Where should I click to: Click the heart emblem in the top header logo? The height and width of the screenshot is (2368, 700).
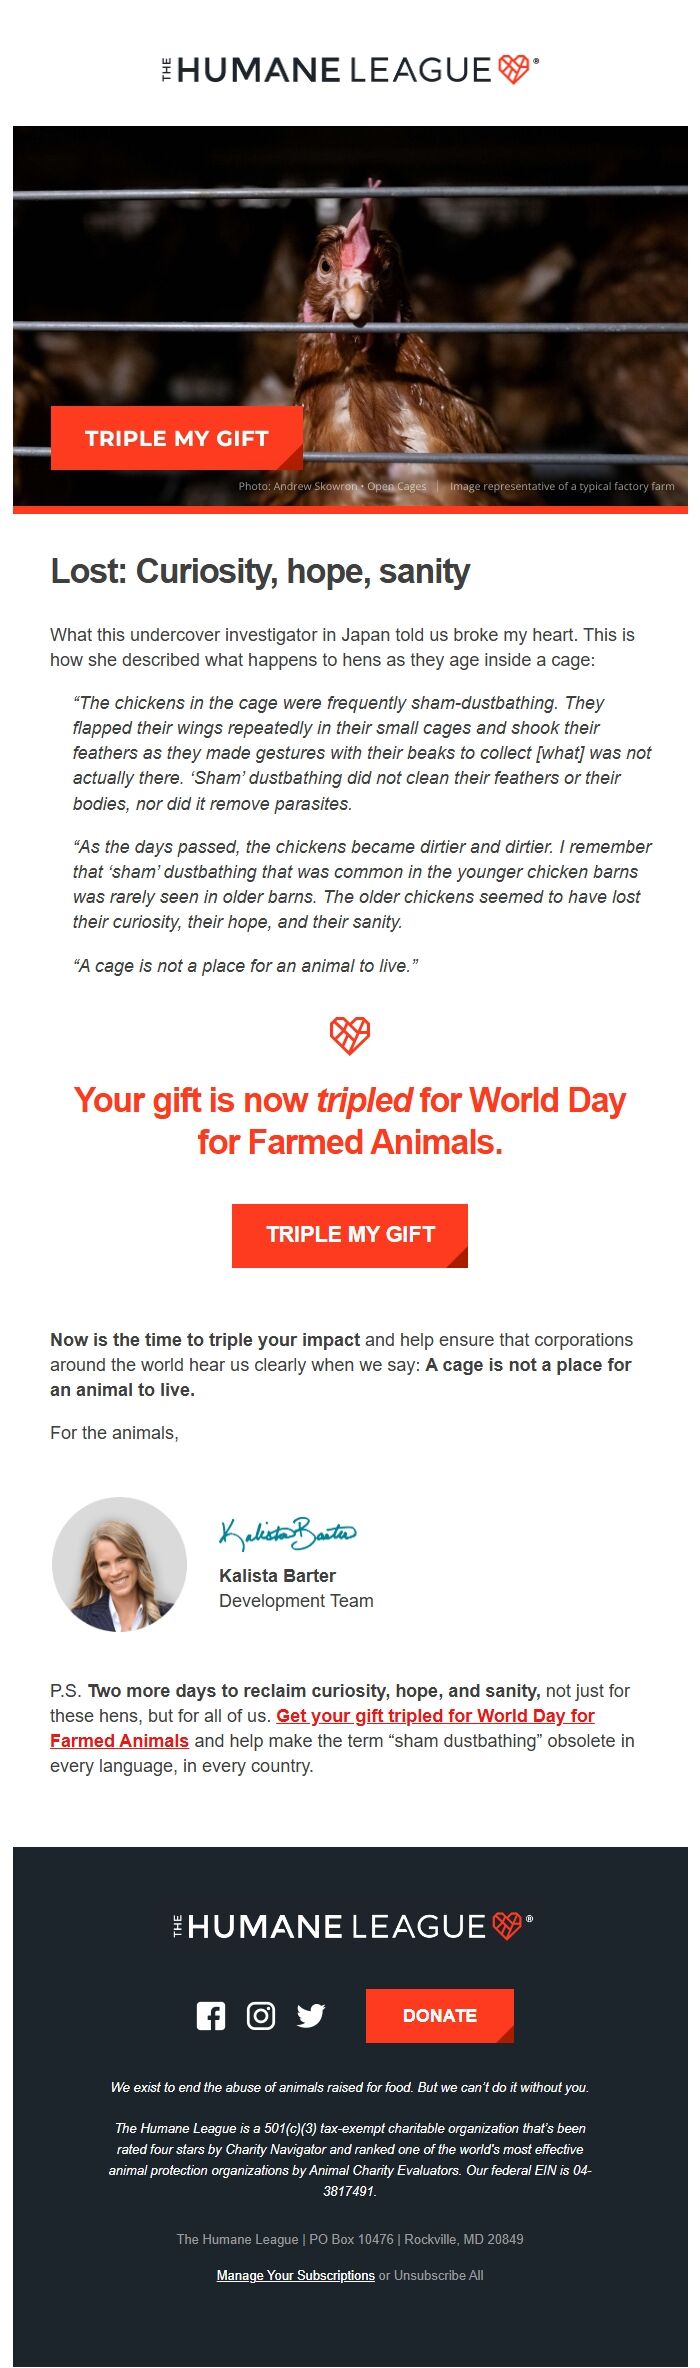pos(513,70)
